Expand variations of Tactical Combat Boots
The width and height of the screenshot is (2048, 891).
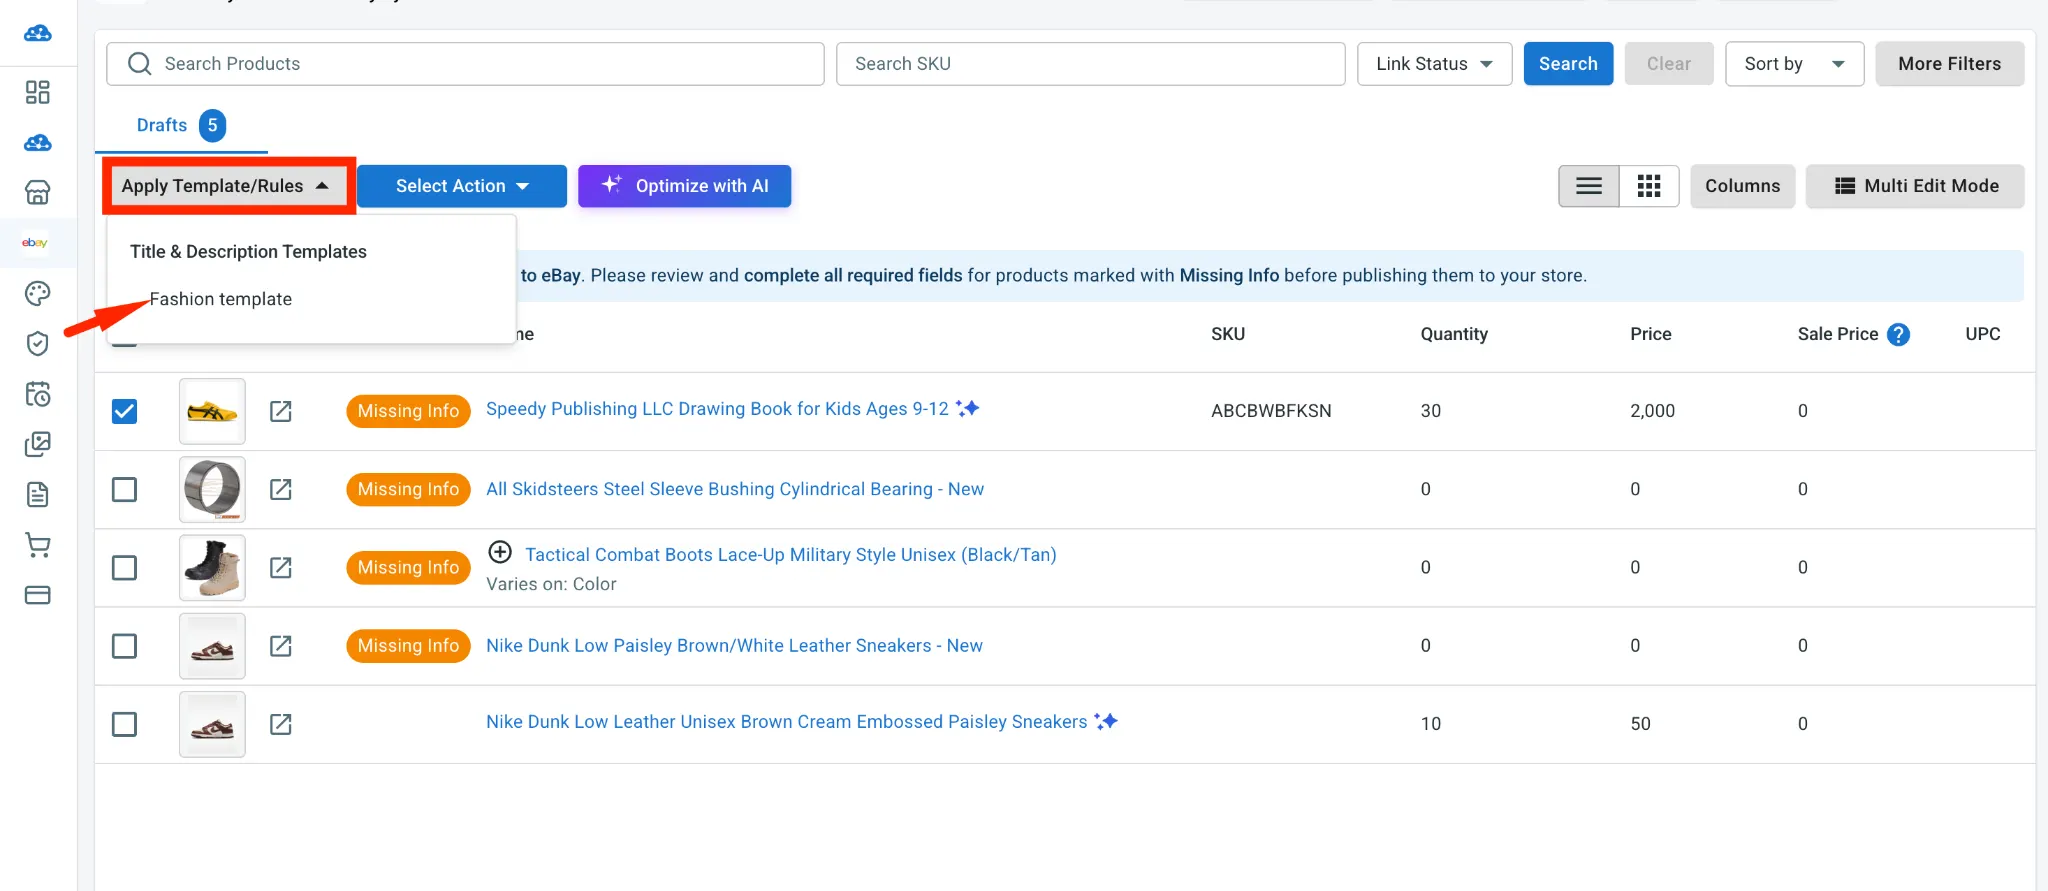(x=500, y=552)
